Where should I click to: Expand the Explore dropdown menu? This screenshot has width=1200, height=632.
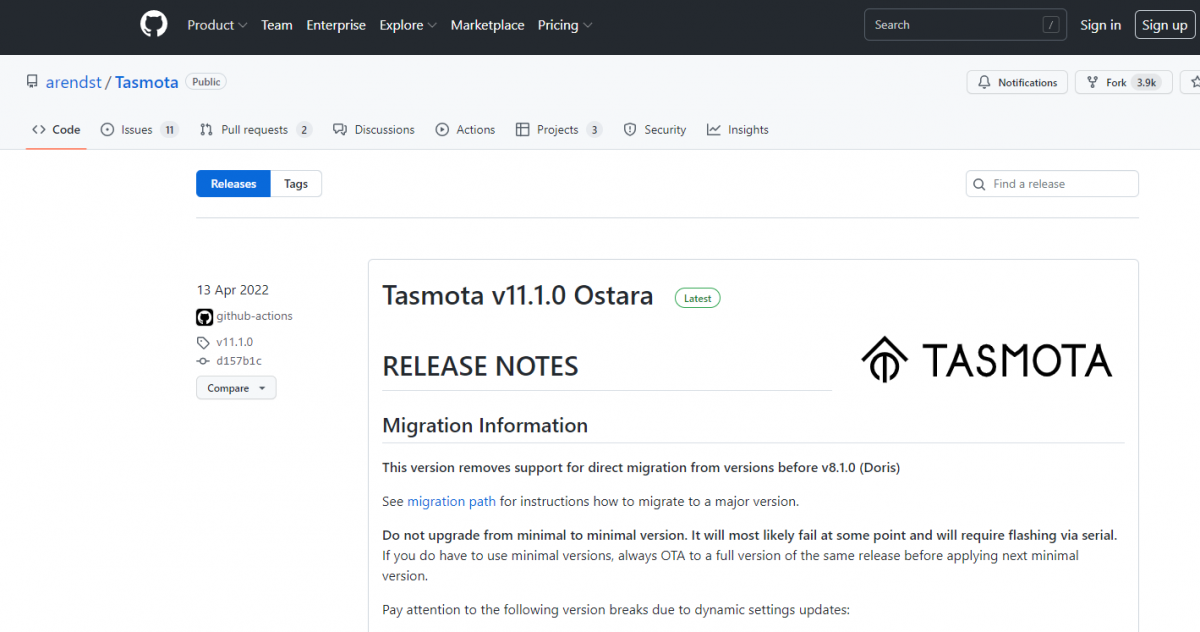[408, 25]
